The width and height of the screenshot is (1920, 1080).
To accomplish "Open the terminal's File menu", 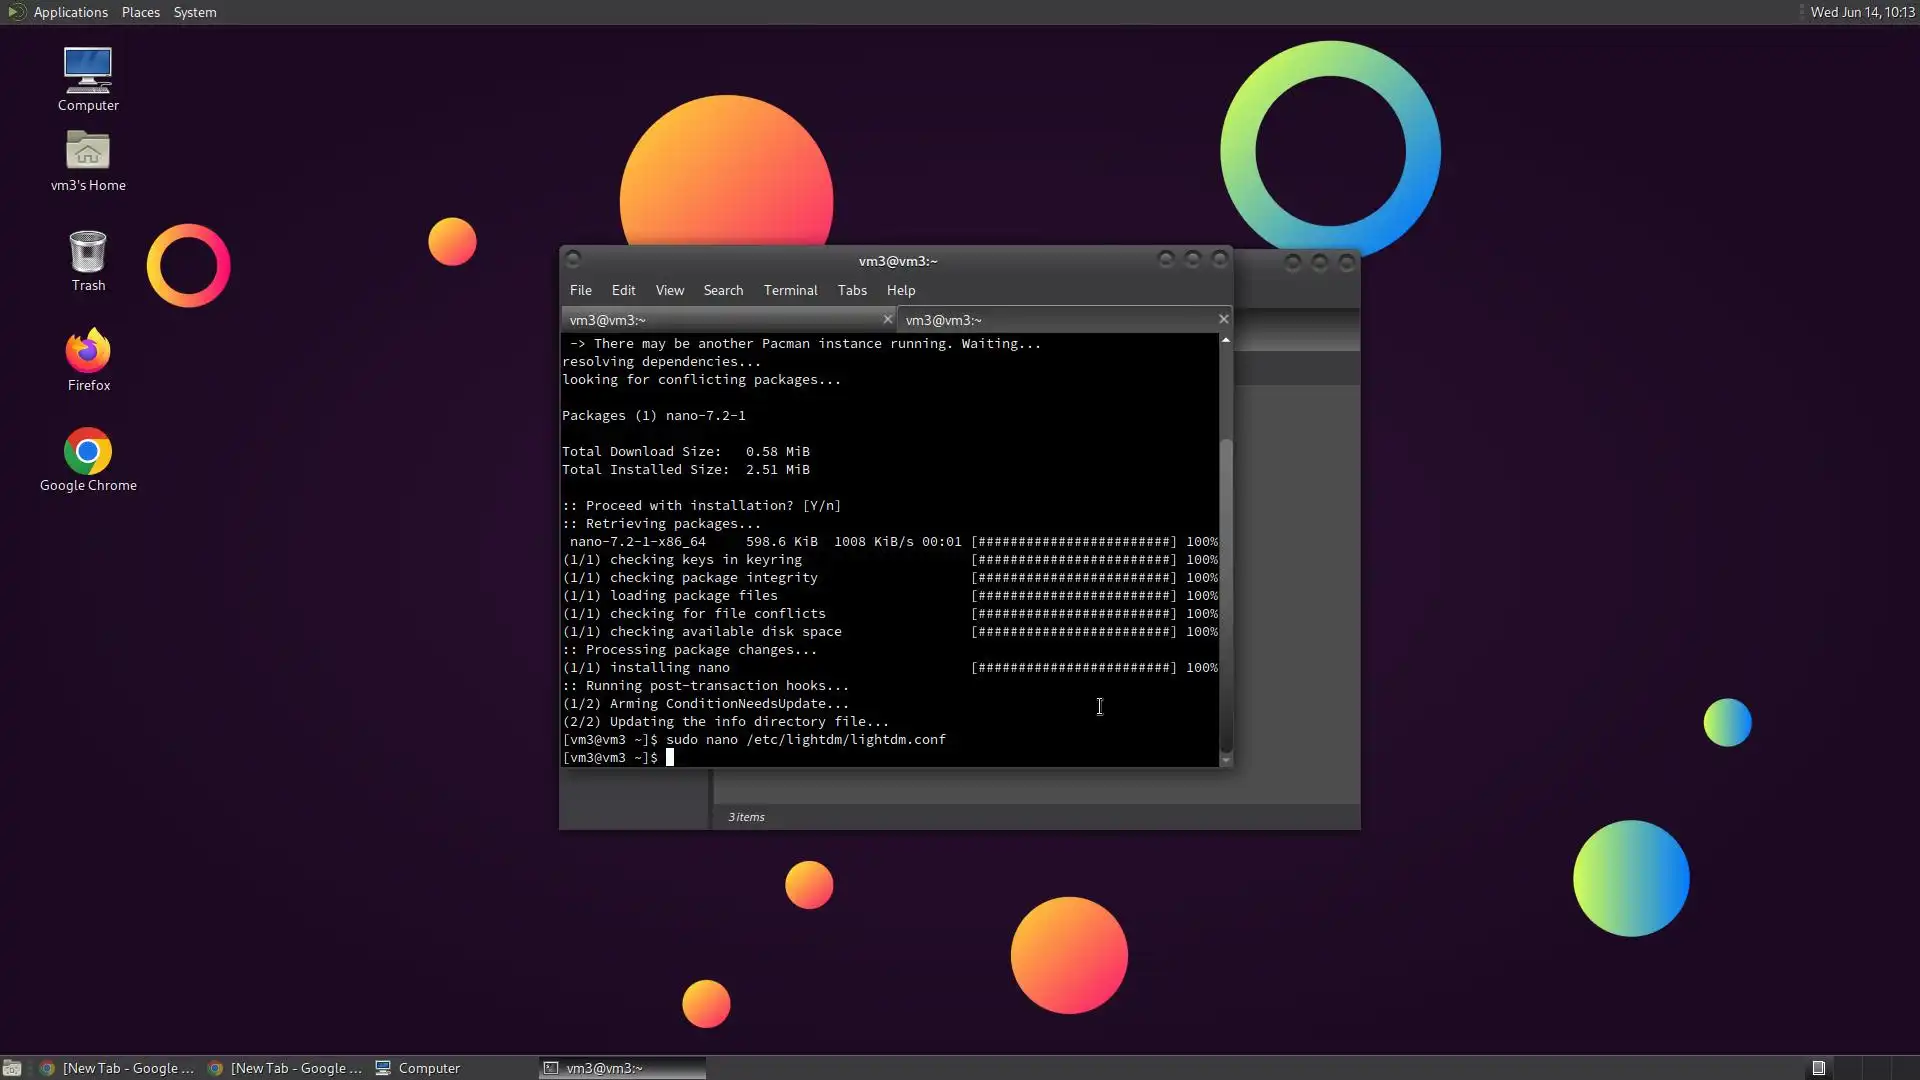I will click(580, 290).
